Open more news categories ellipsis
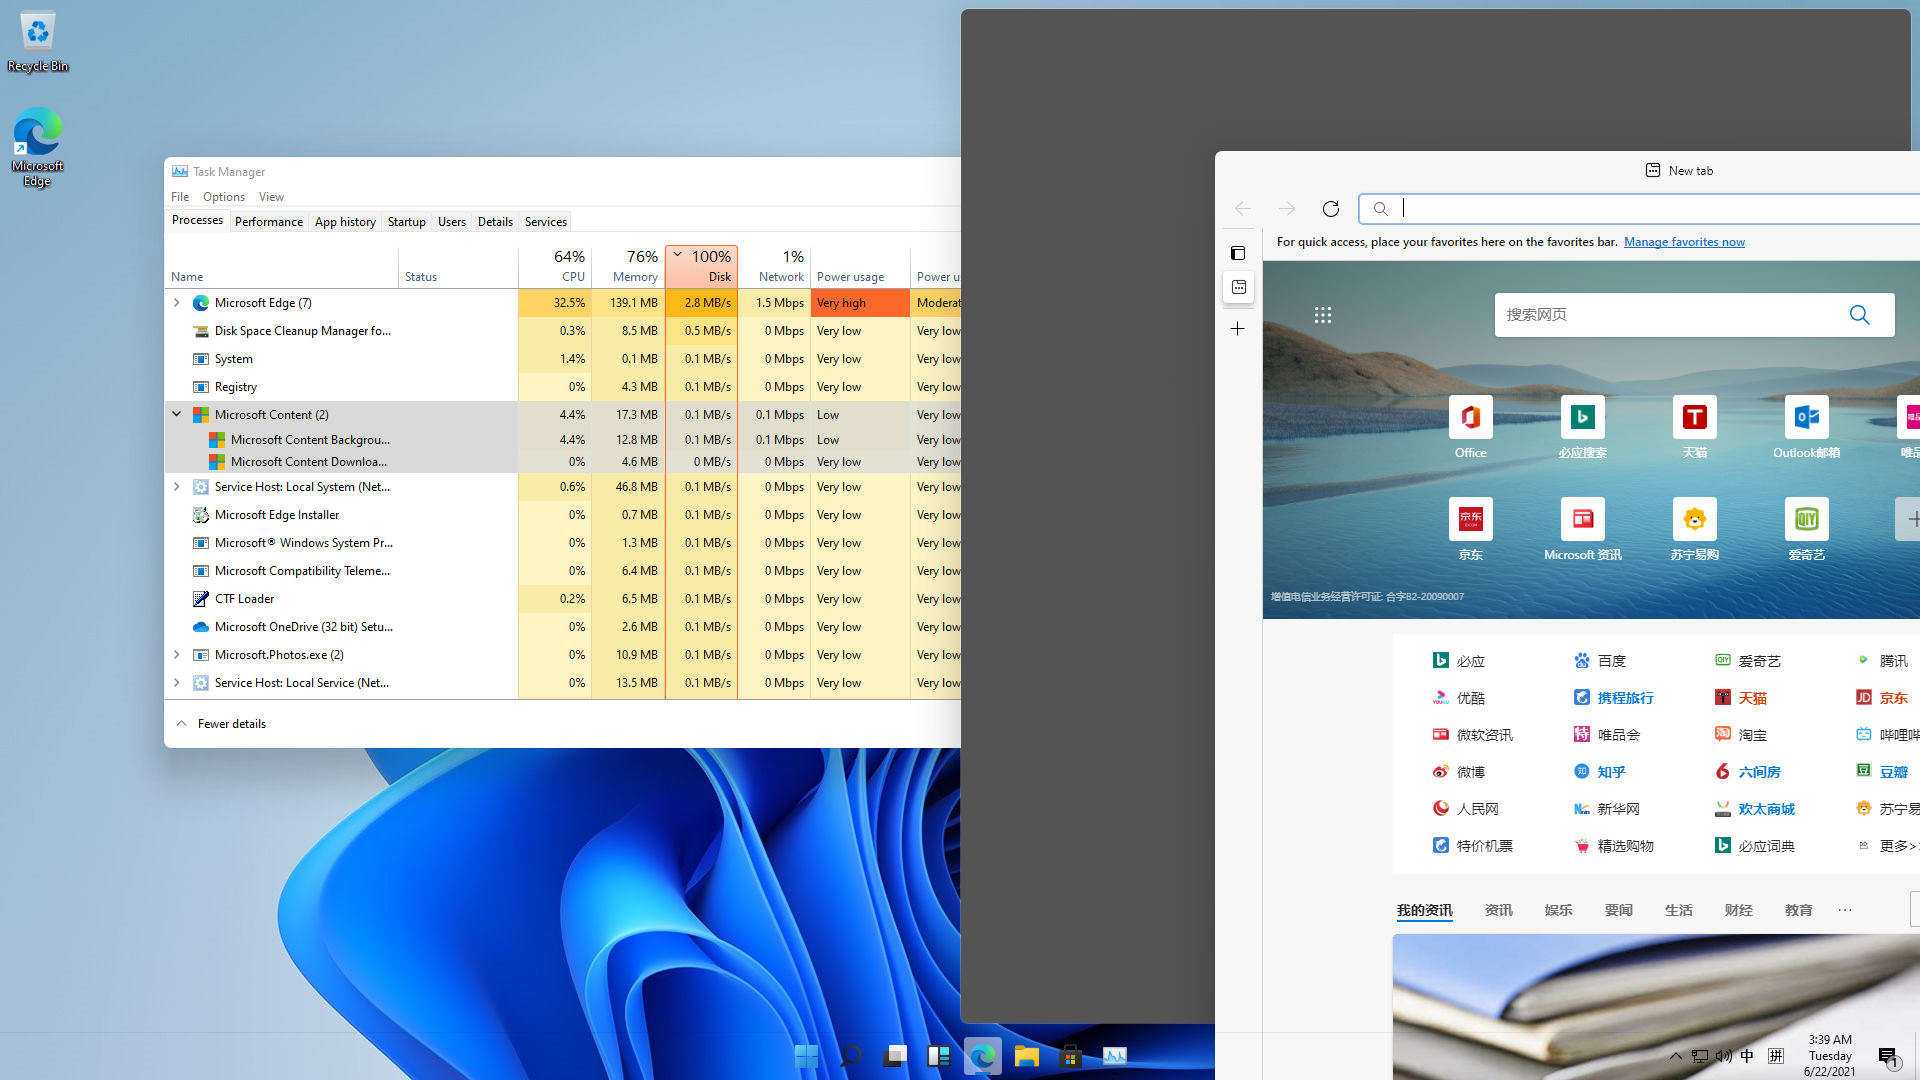 [1845, 910]
